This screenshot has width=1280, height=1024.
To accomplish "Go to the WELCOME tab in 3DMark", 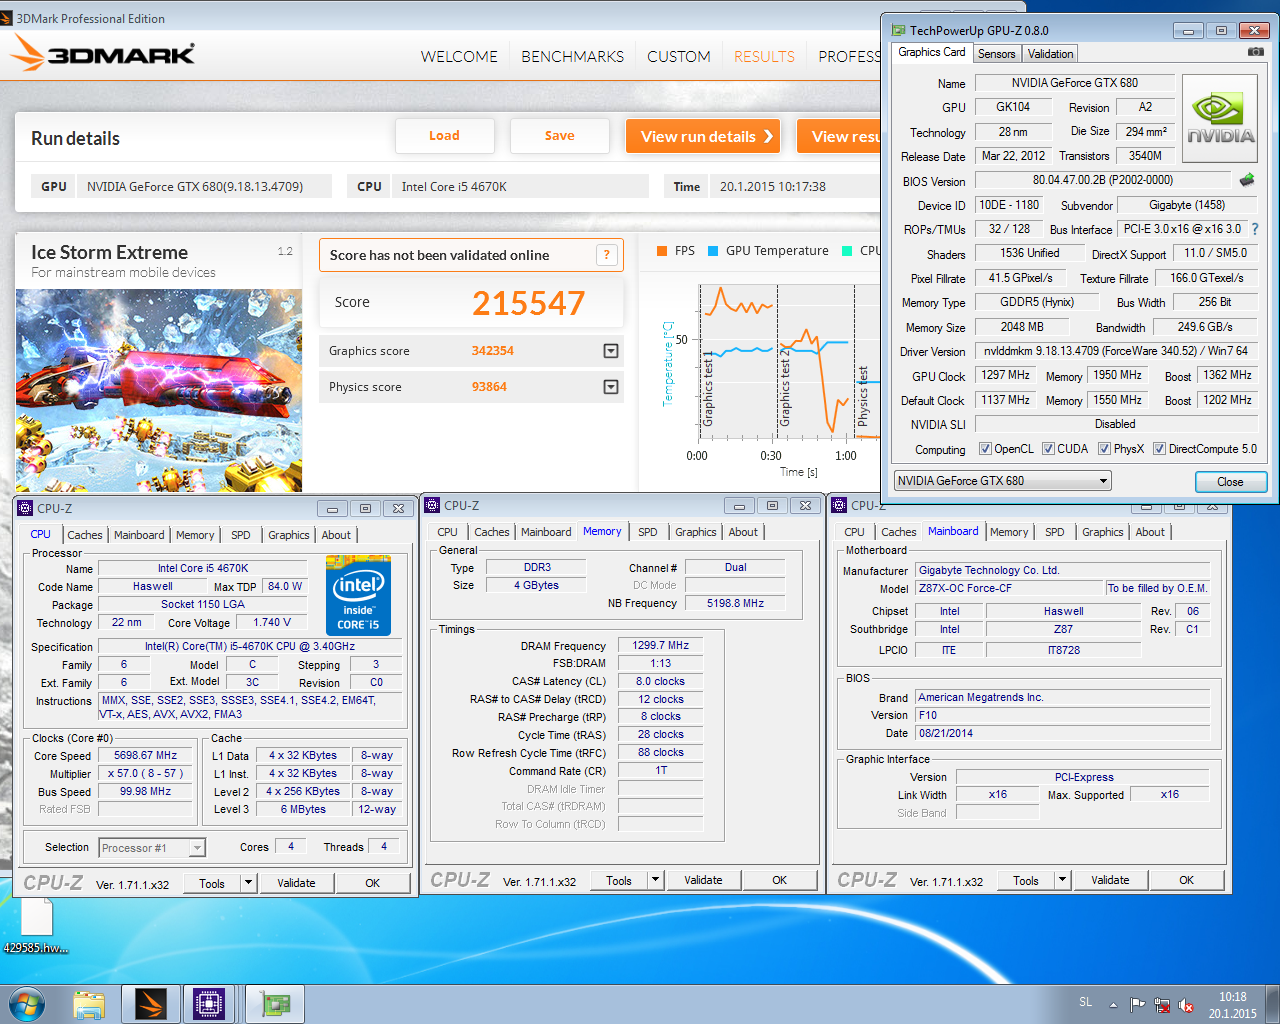I will click(459, 57).
